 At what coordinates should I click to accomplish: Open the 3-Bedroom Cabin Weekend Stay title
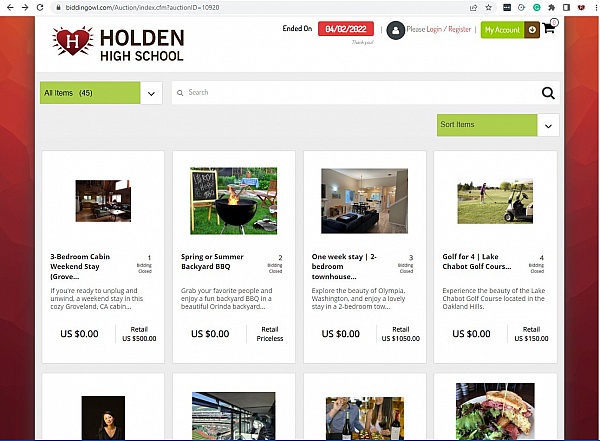click(x=80, y=266)
